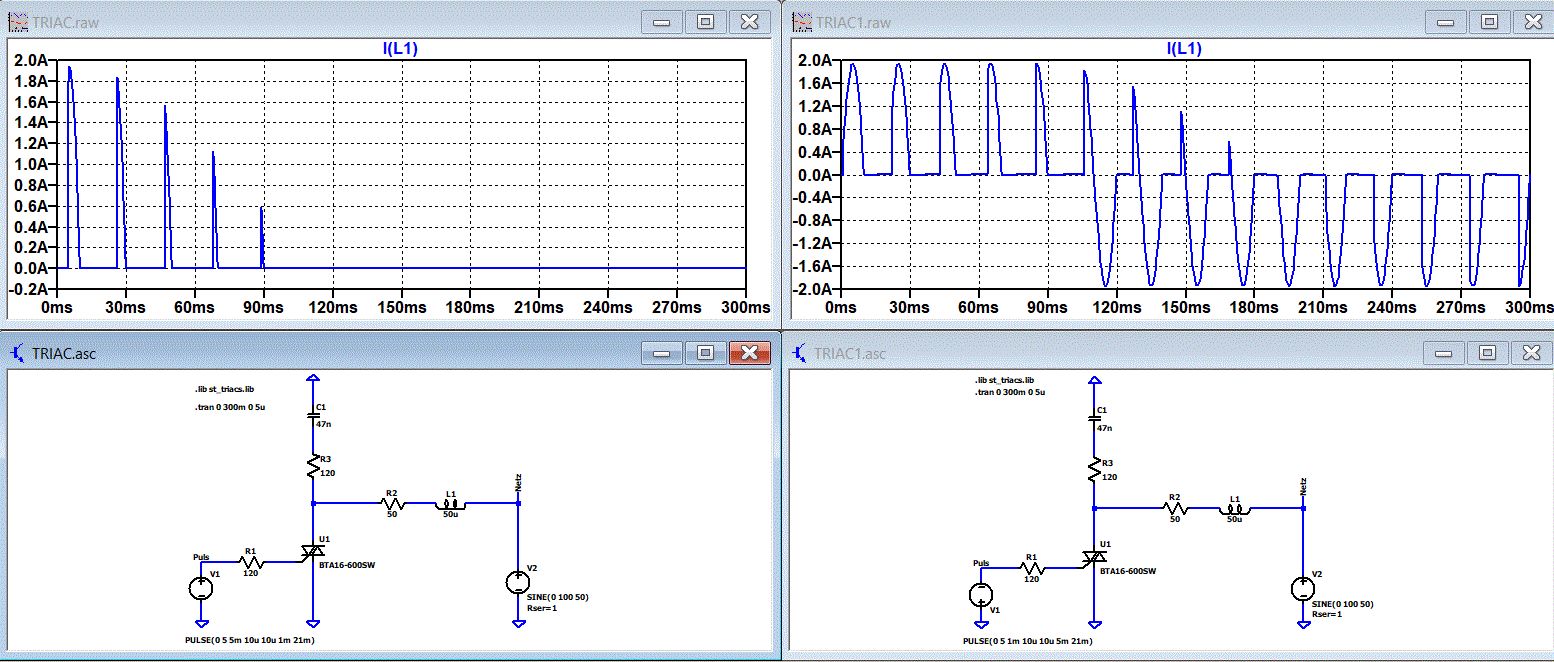Maximize the TRIAC1.raw plot window

1488,21
